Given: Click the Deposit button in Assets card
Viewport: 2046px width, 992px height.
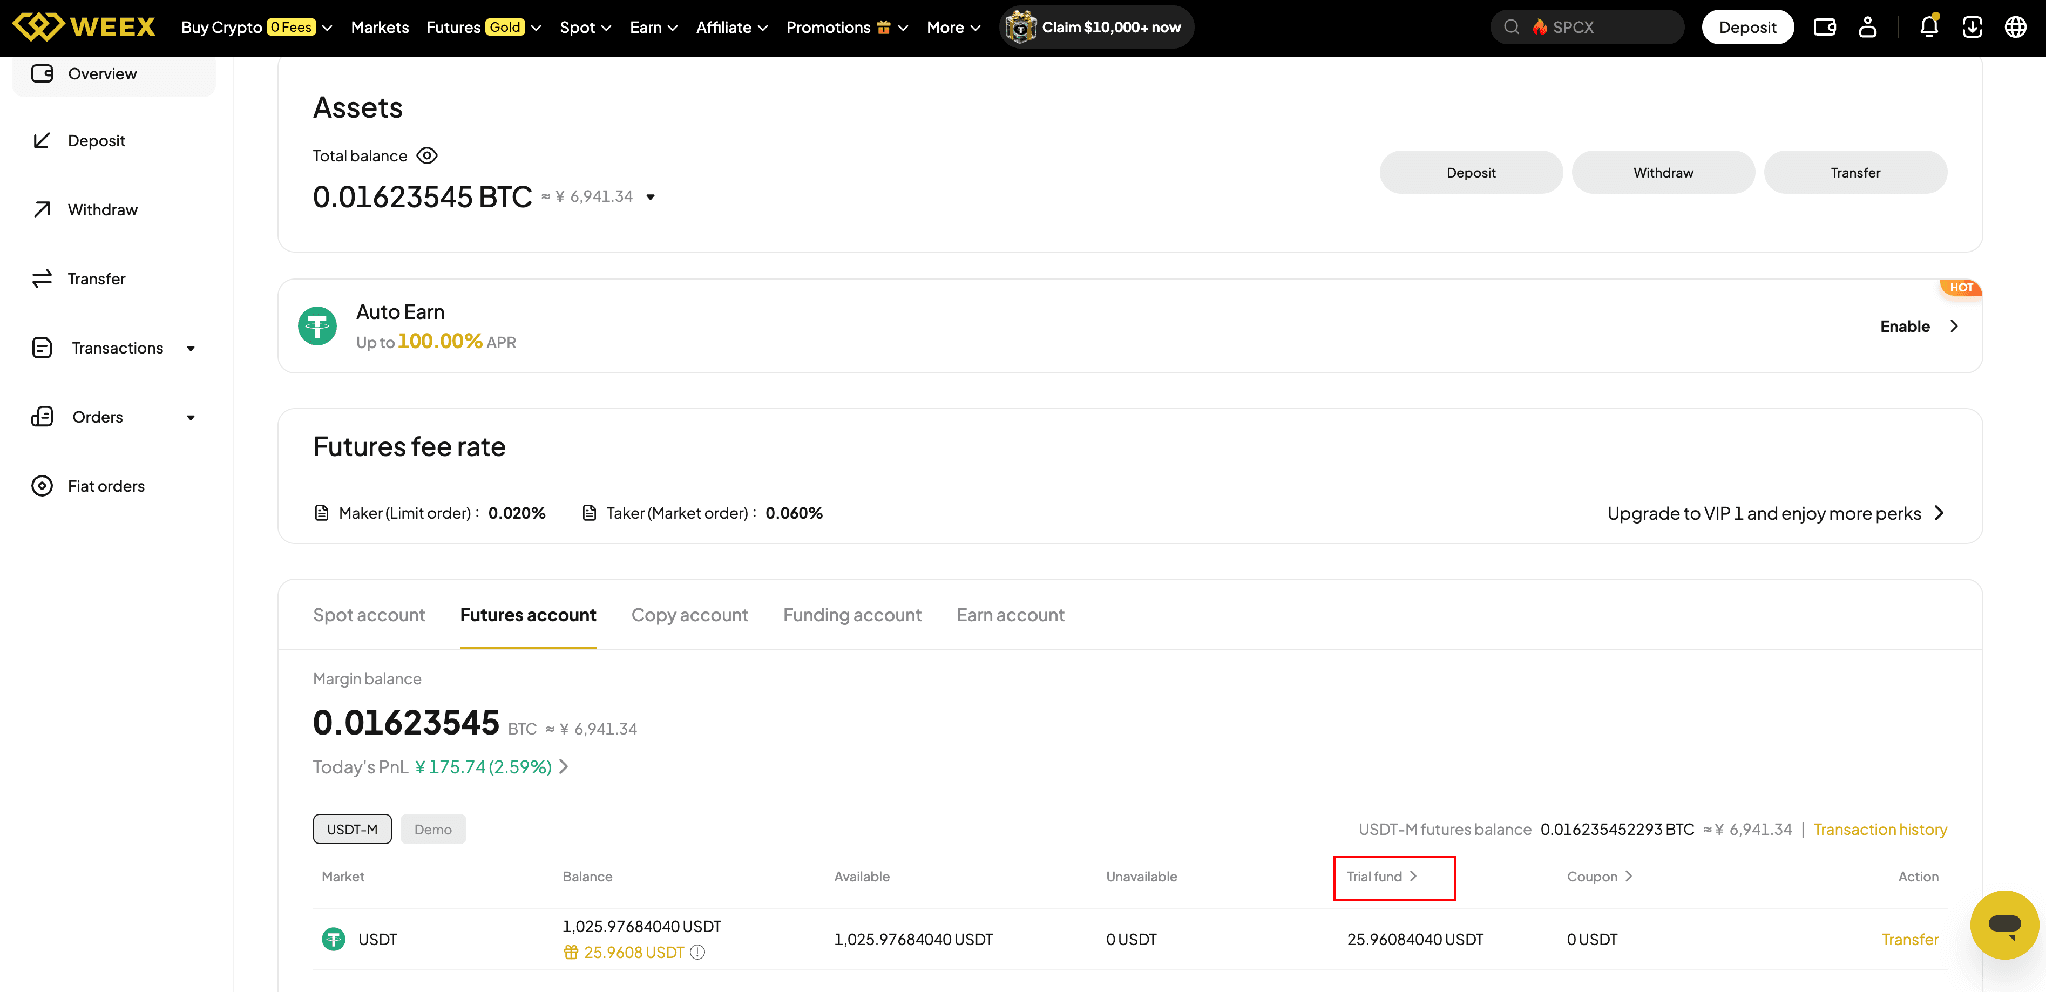Looking at the screenshot, I should (x=1471, y=173).
